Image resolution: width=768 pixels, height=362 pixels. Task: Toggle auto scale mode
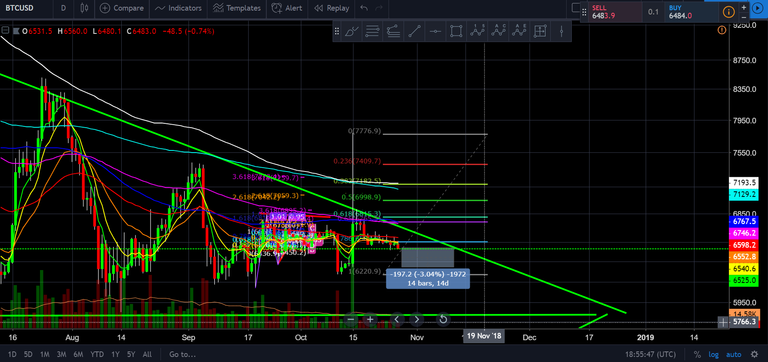pos(733,354)
